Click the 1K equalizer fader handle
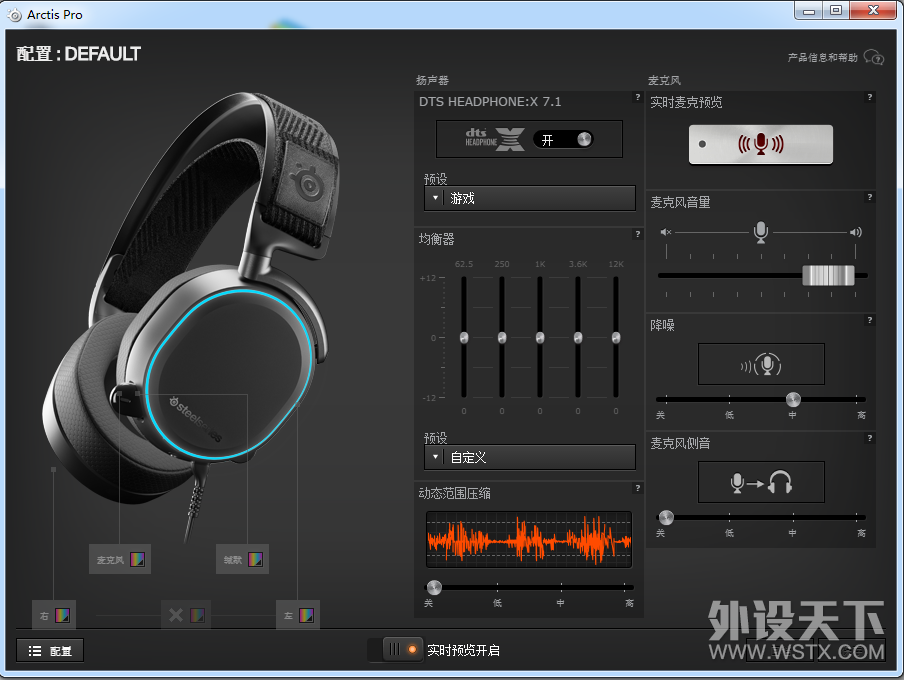 [539, 338]
